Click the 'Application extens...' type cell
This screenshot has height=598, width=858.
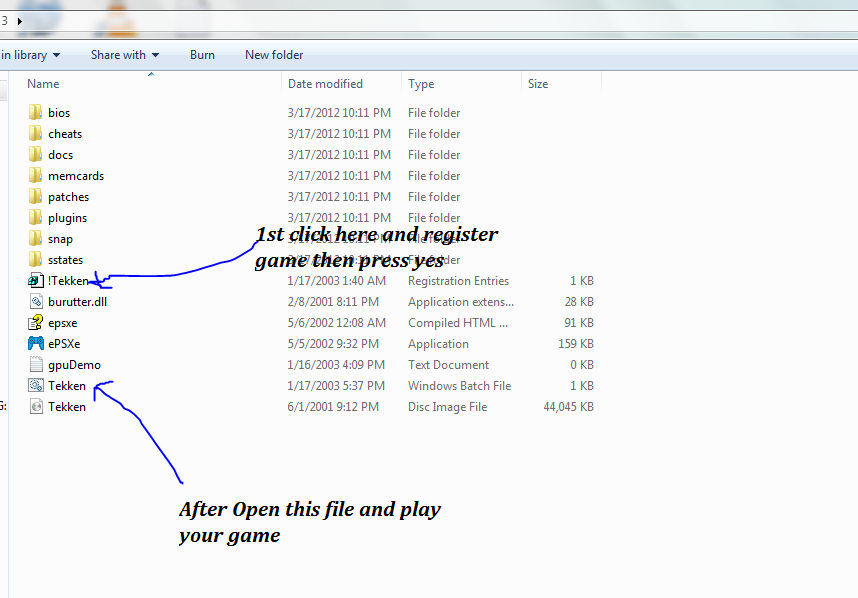(x=461, y=301)
